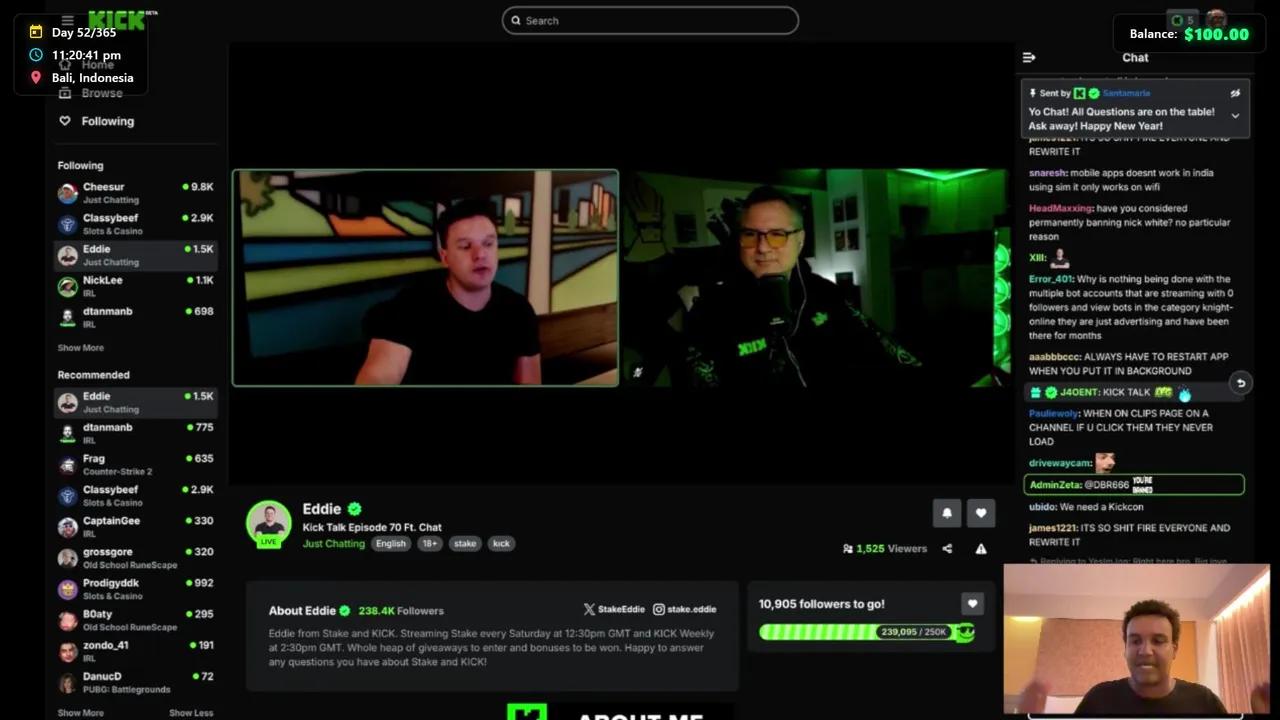Open NickLee channel in Following list

point(136,286)
